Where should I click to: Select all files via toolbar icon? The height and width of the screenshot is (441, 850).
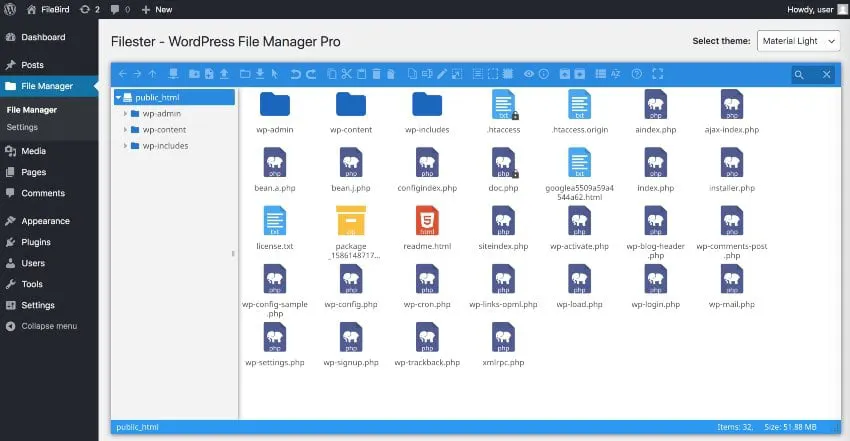coord(478,74)
